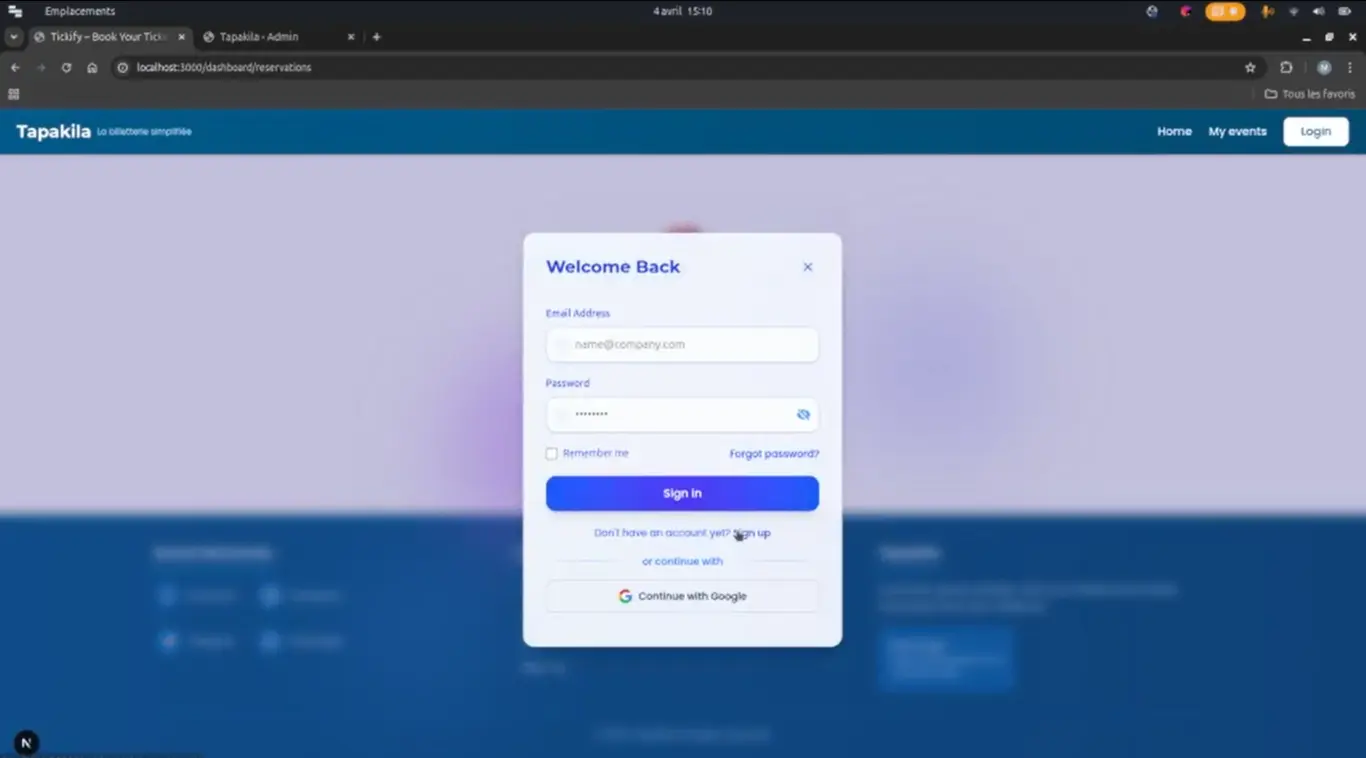
Task: Click the localhost URL address bar
Action: tap(680, 68)
